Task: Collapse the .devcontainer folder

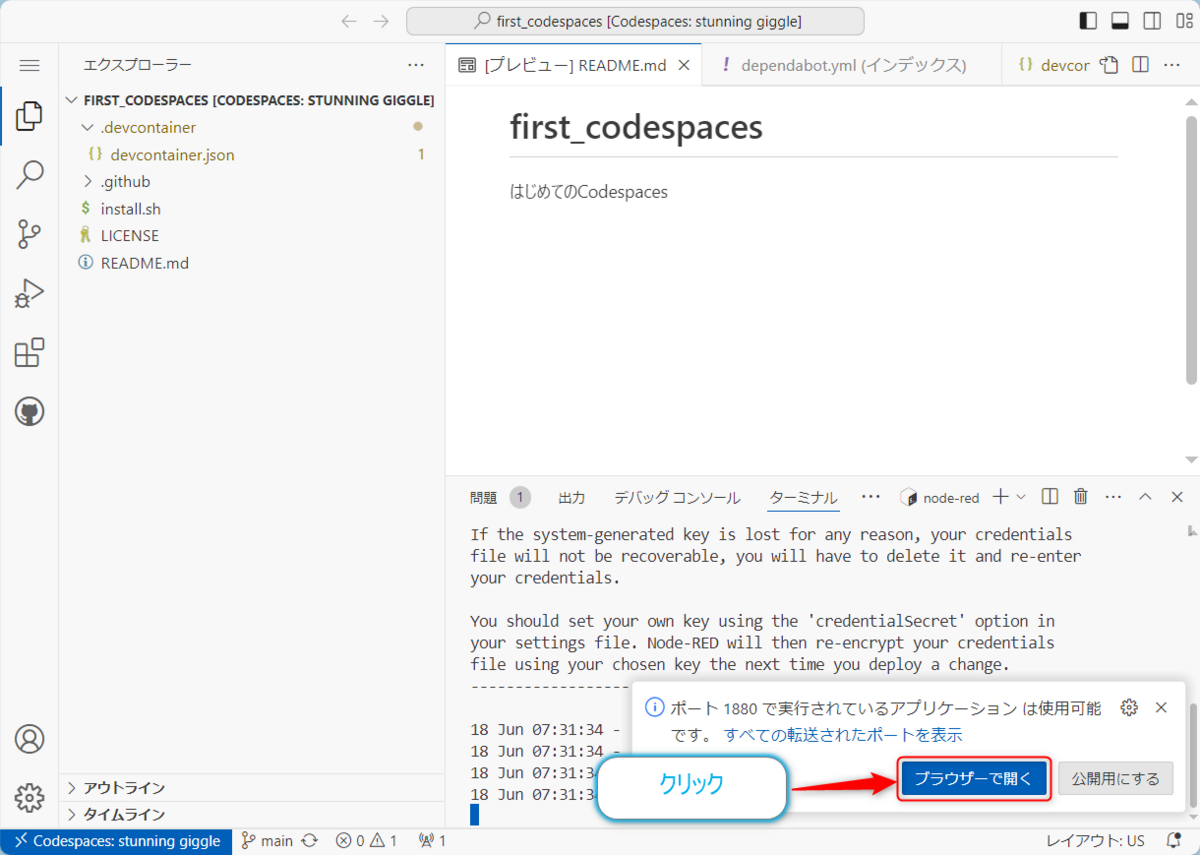Action: coord(86,128)
